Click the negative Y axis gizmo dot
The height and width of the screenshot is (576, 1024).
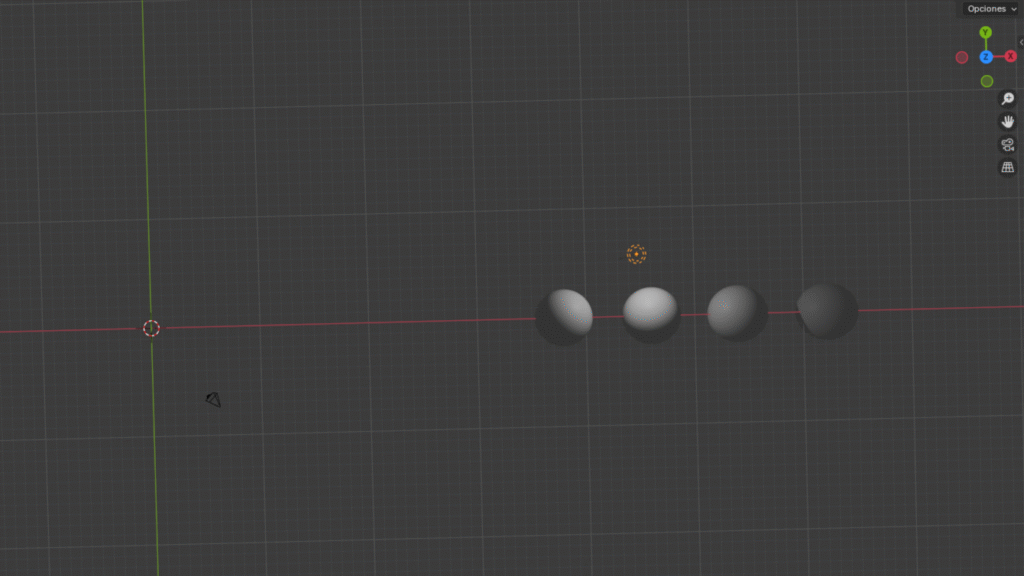[987, 81]
